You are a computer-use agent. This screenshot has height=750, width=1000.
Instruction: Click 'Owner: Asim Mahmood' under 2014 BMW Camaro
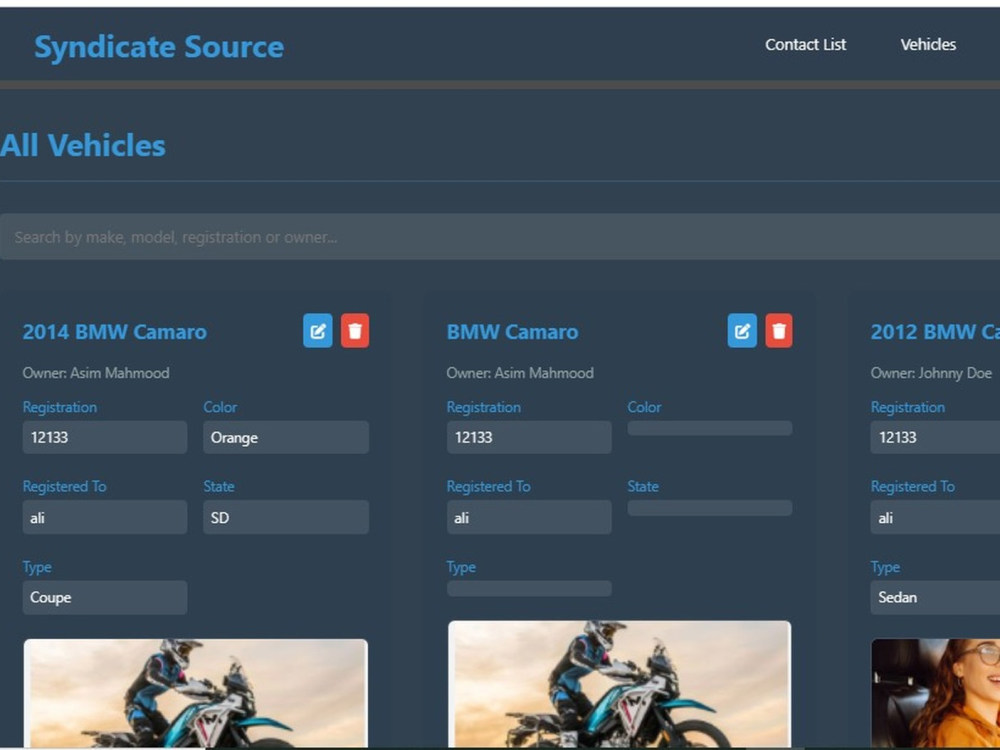96,373
